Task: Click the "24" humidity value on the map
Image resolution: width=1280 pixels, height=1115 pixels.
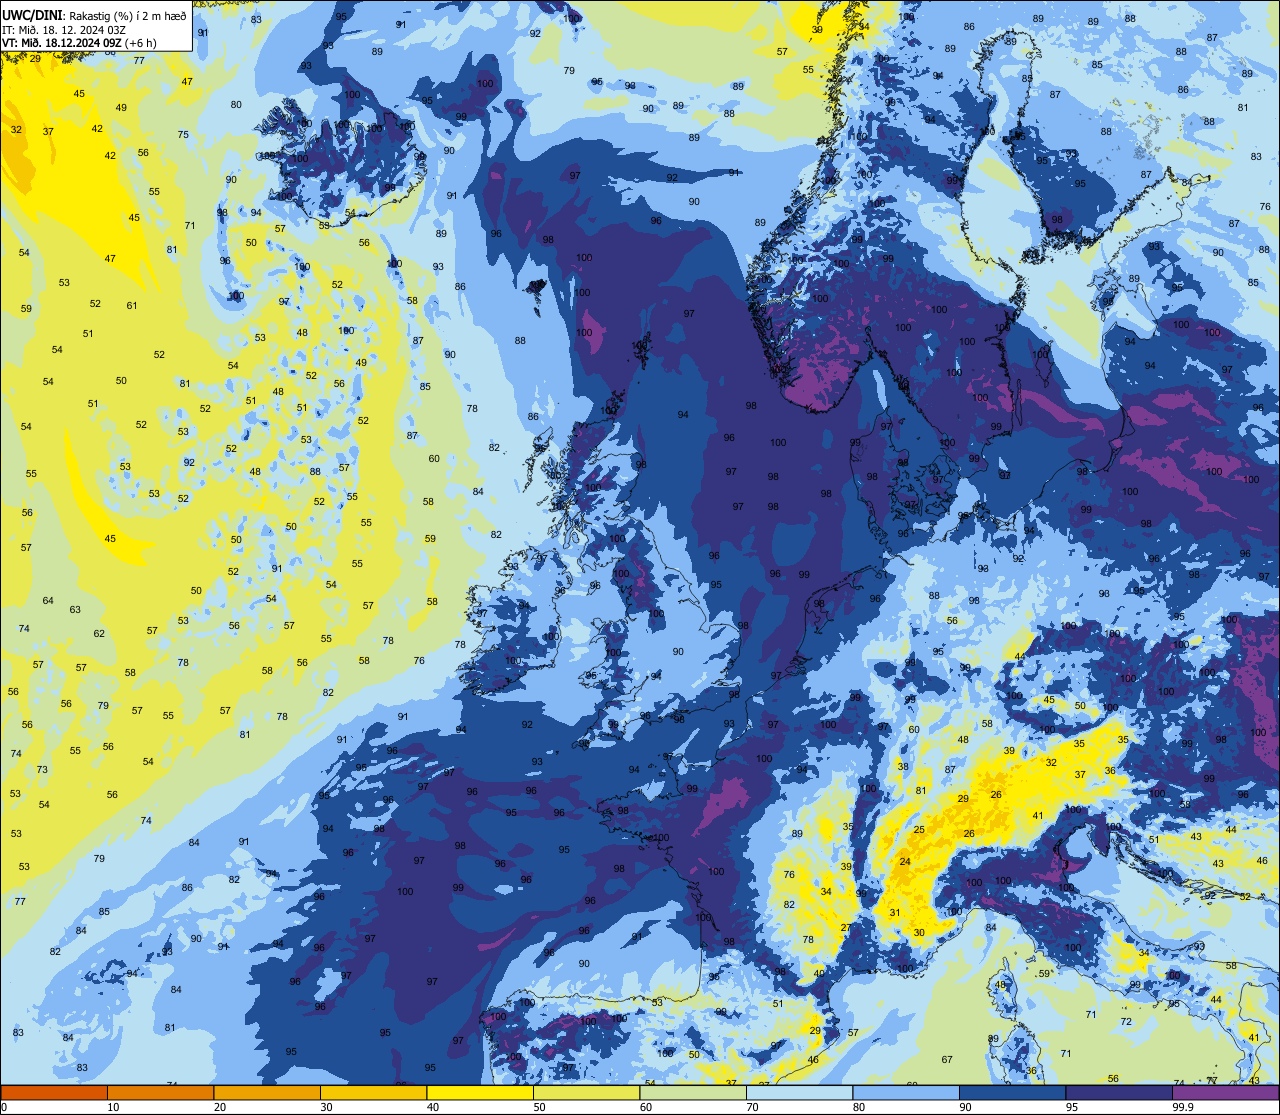Action: 905,861
